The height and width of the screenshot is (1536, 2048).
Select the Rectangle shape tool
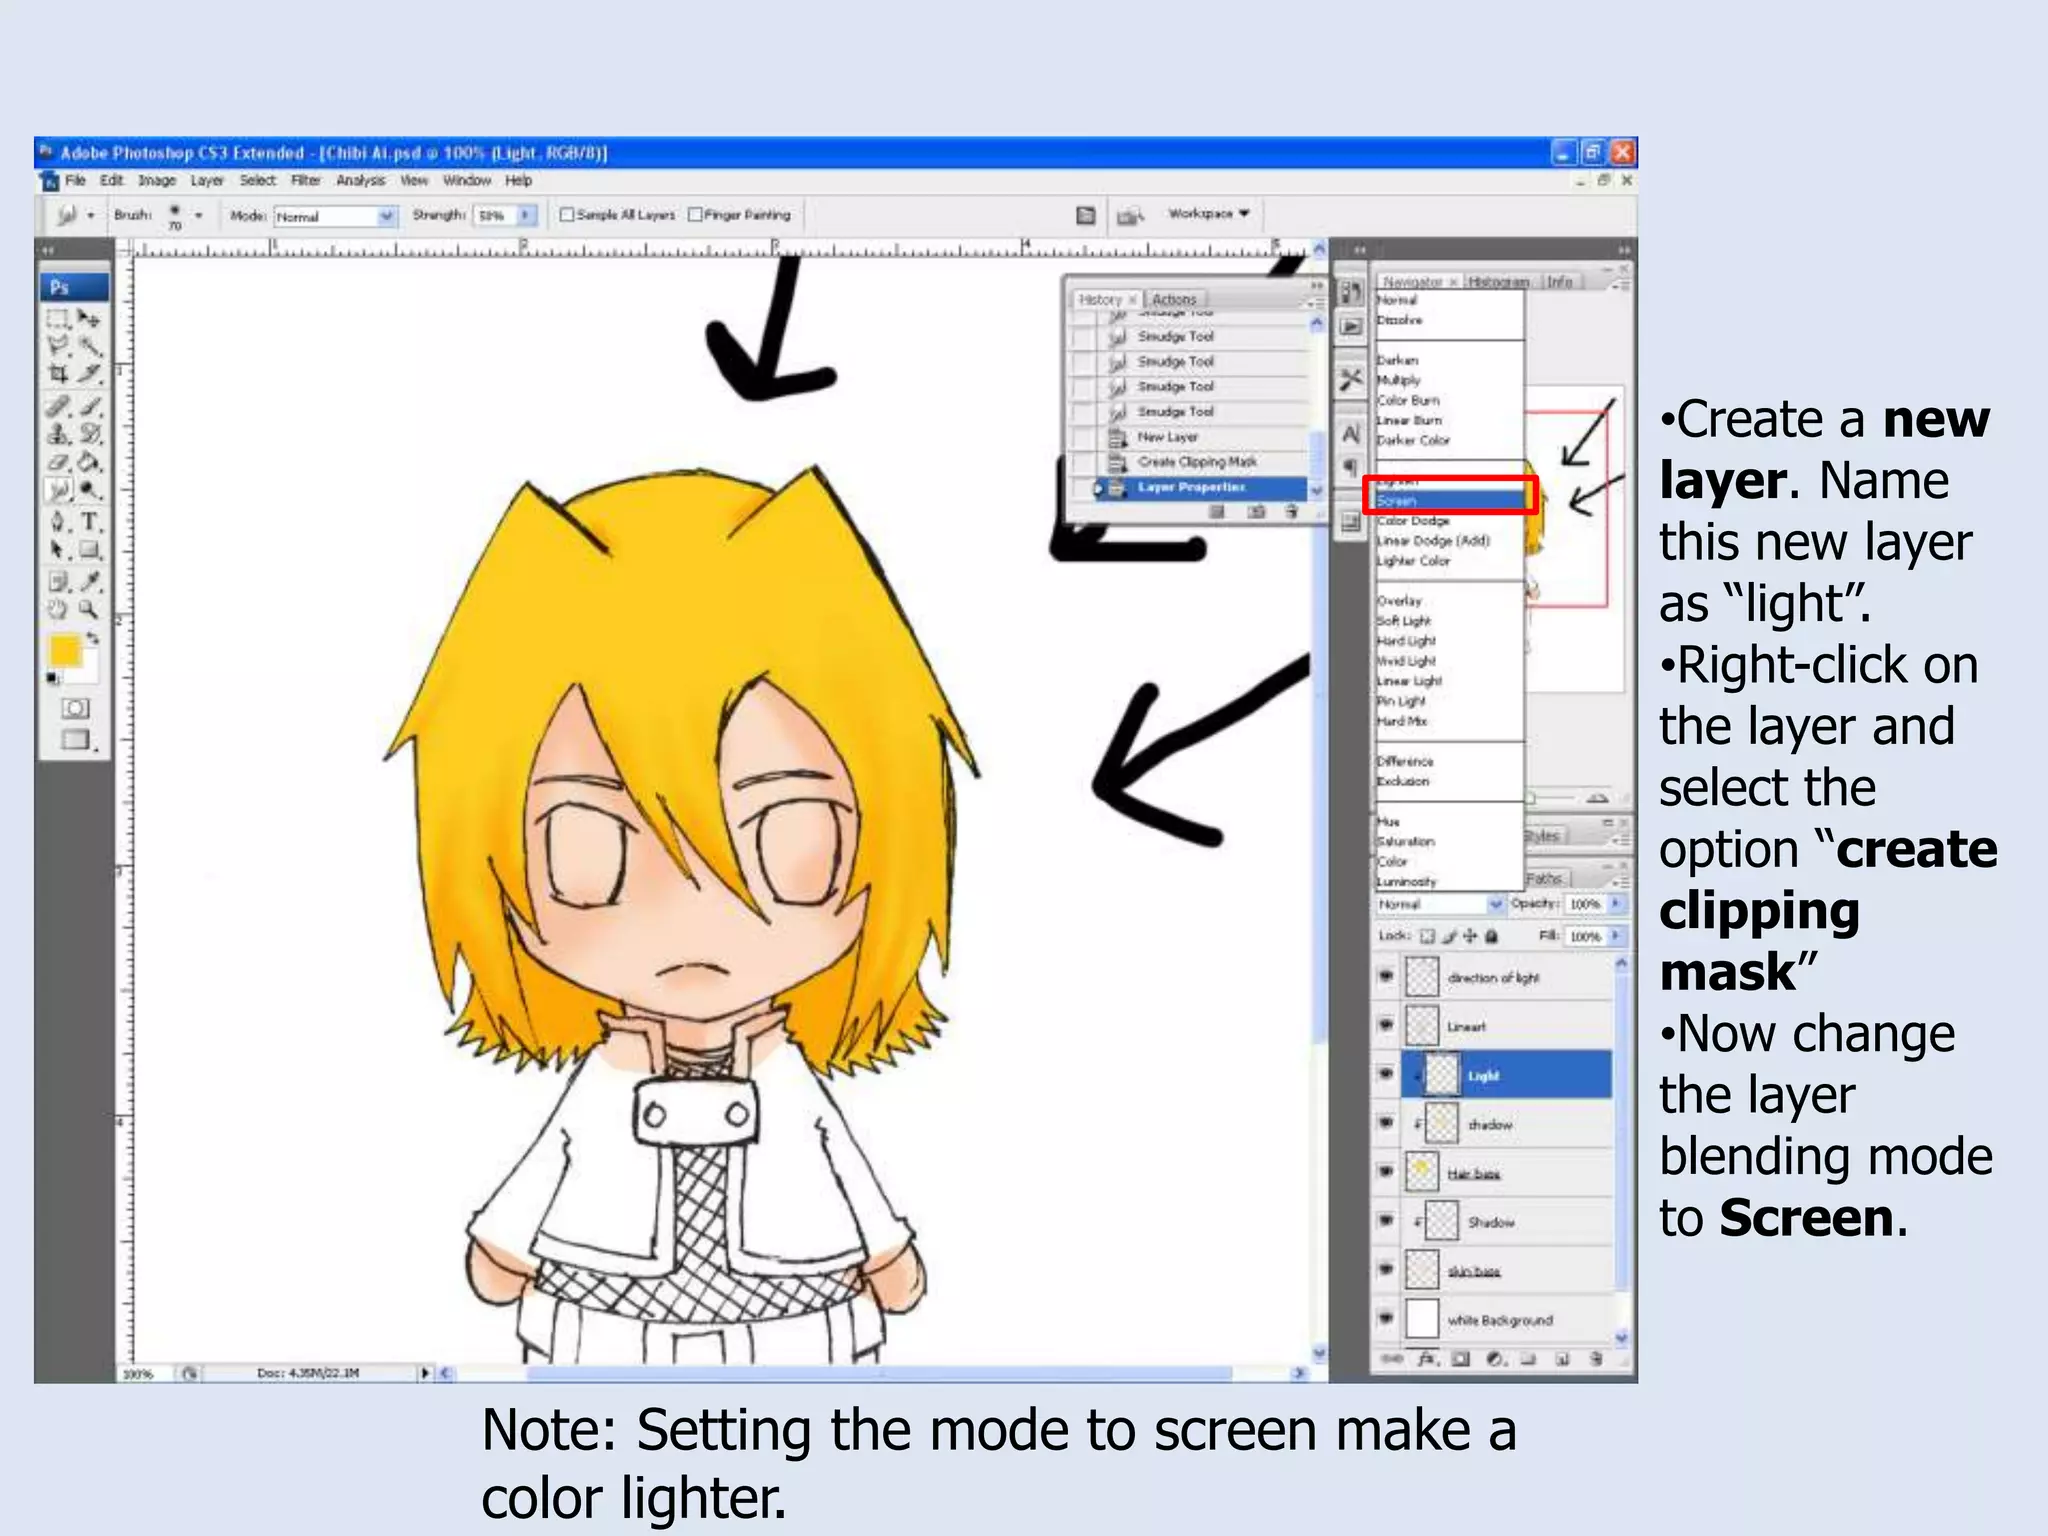[89, 550]
